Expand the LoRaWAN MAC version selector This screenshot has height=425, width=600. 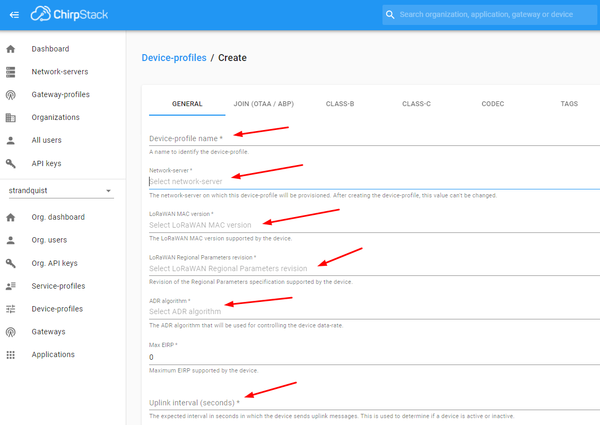tap(370, 225)
